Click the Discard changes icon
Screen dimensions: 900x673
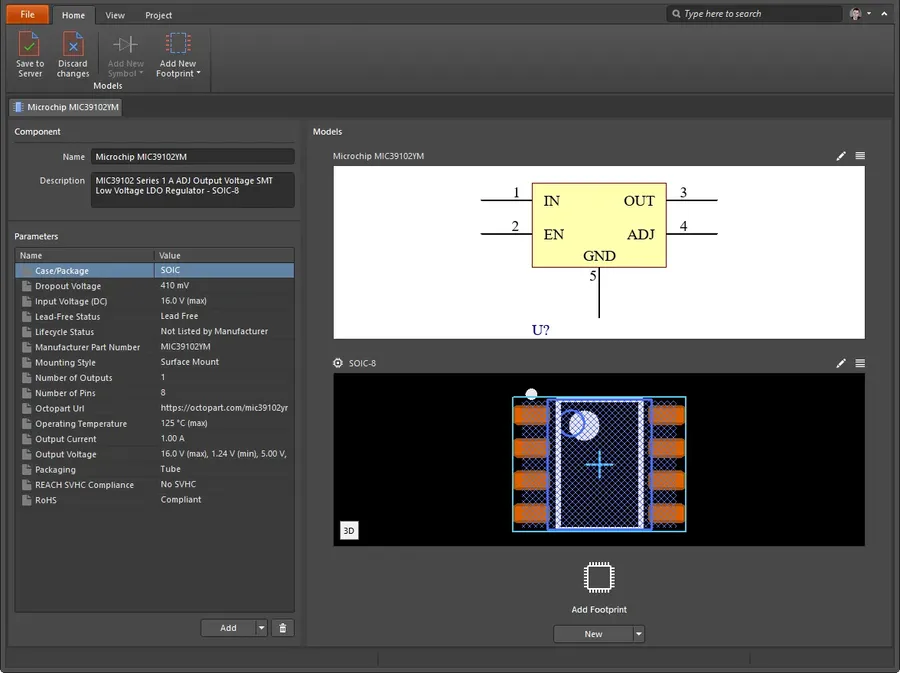[73, 44]
